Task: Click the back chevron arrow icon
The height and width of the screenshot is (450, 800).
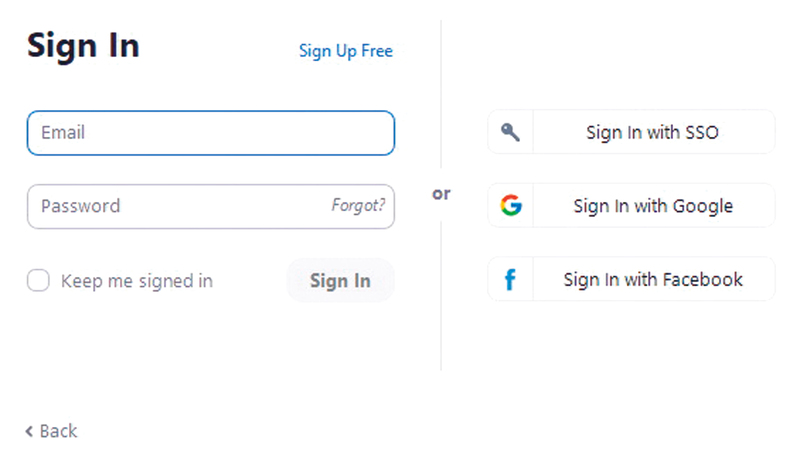Action: (29, 431)
